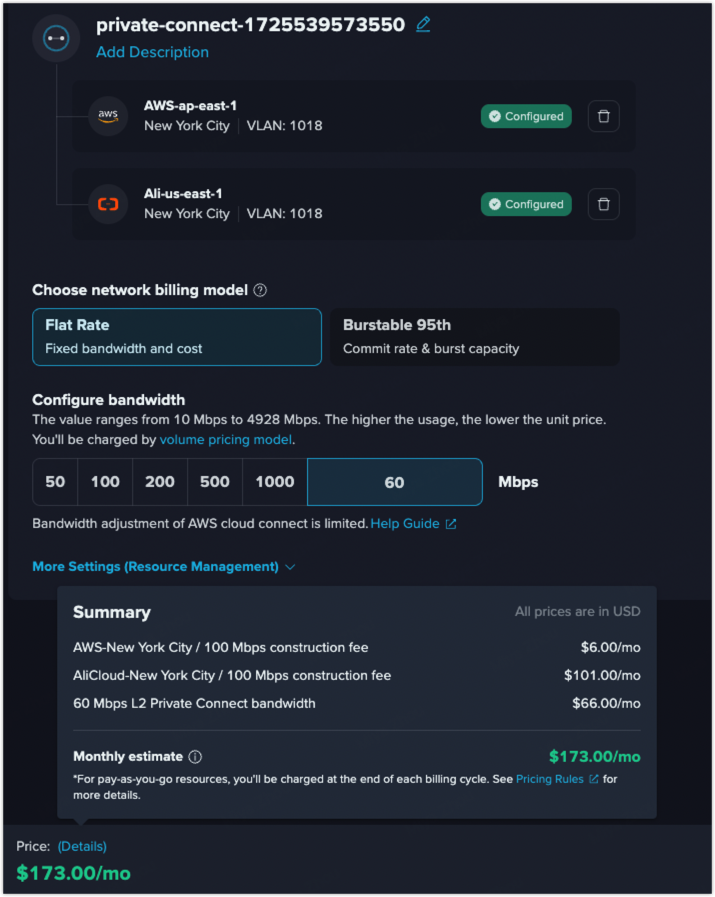Open the volume pricing model link
The height and width of the screenshot is (897, 715).
pyautogui.click(x=225, y=439)
